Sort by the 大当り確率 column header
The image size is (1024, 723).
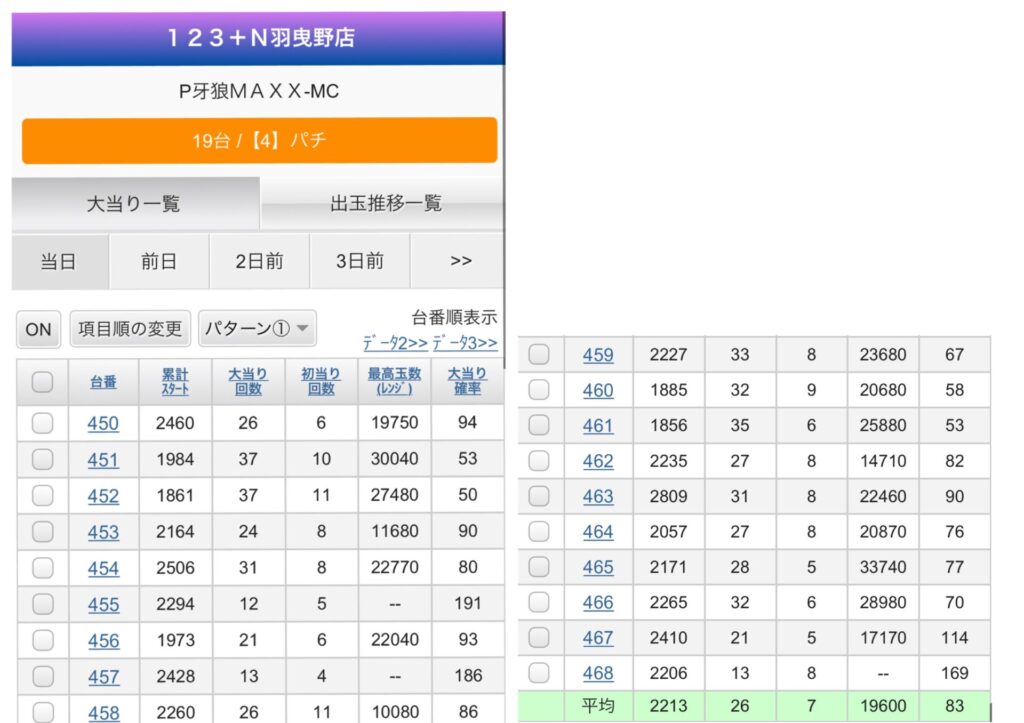pos(467,381)
